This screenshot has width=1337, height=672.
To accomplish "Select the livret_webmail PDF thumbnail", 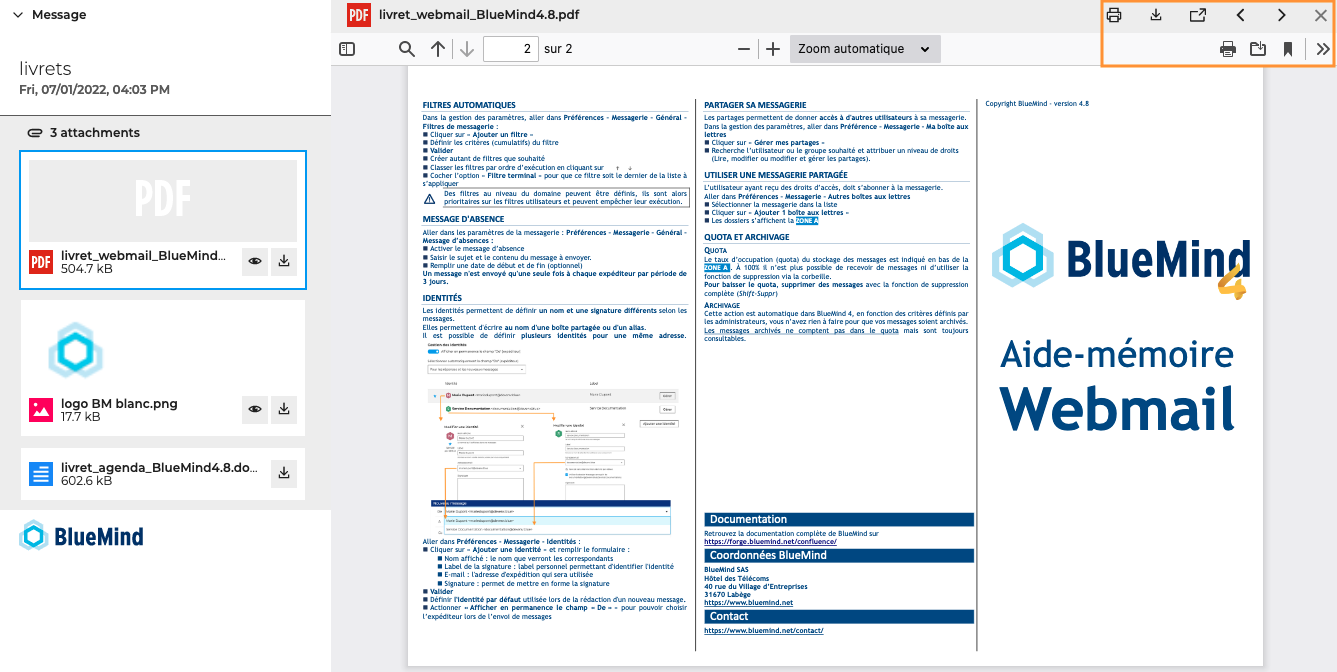I will point(163,199).
